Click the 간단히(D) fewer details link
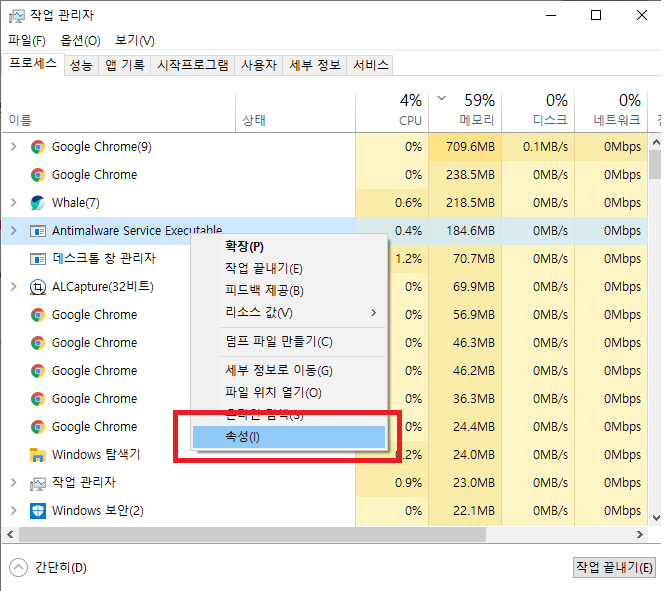 coord(61,568)
